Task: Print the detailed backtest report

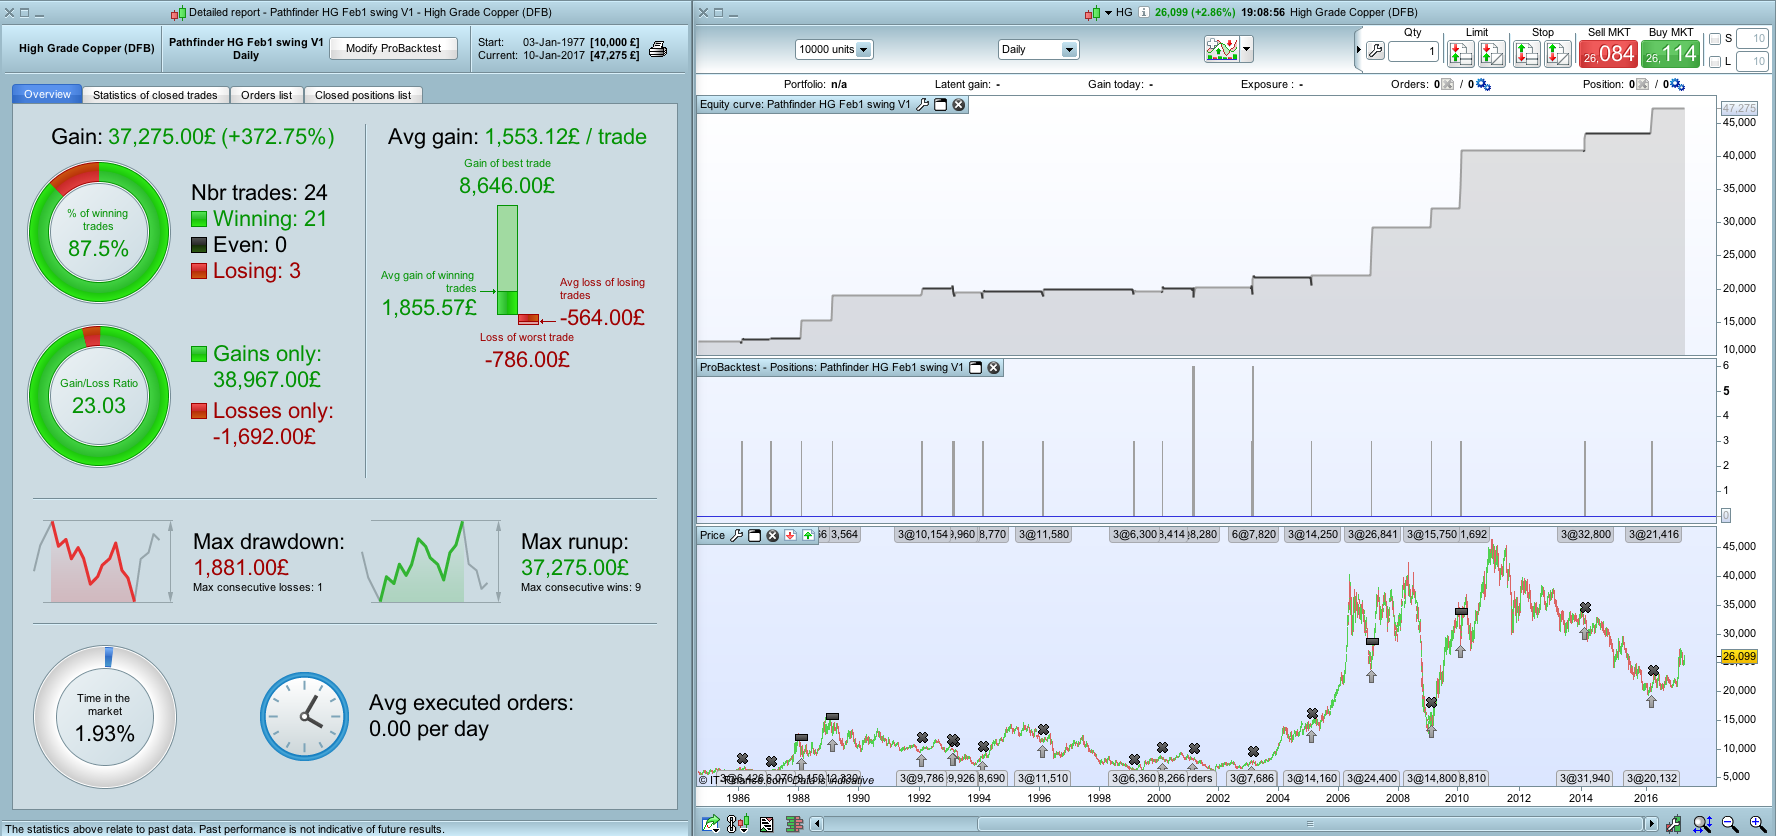Action: [x=658, y=49]
